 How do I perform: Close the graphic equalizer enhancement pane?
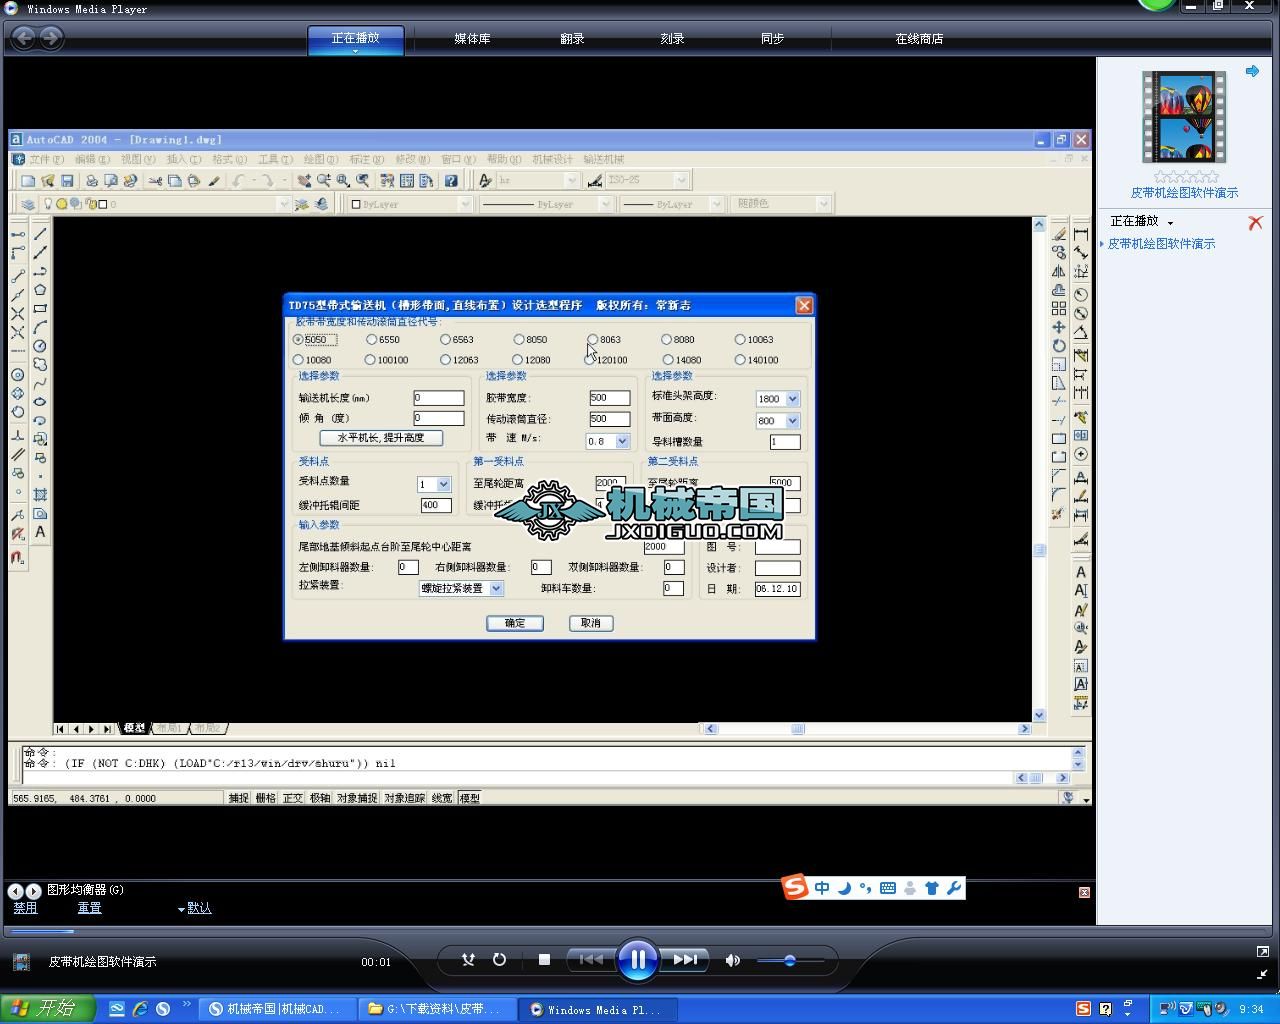click(1084, 892)
